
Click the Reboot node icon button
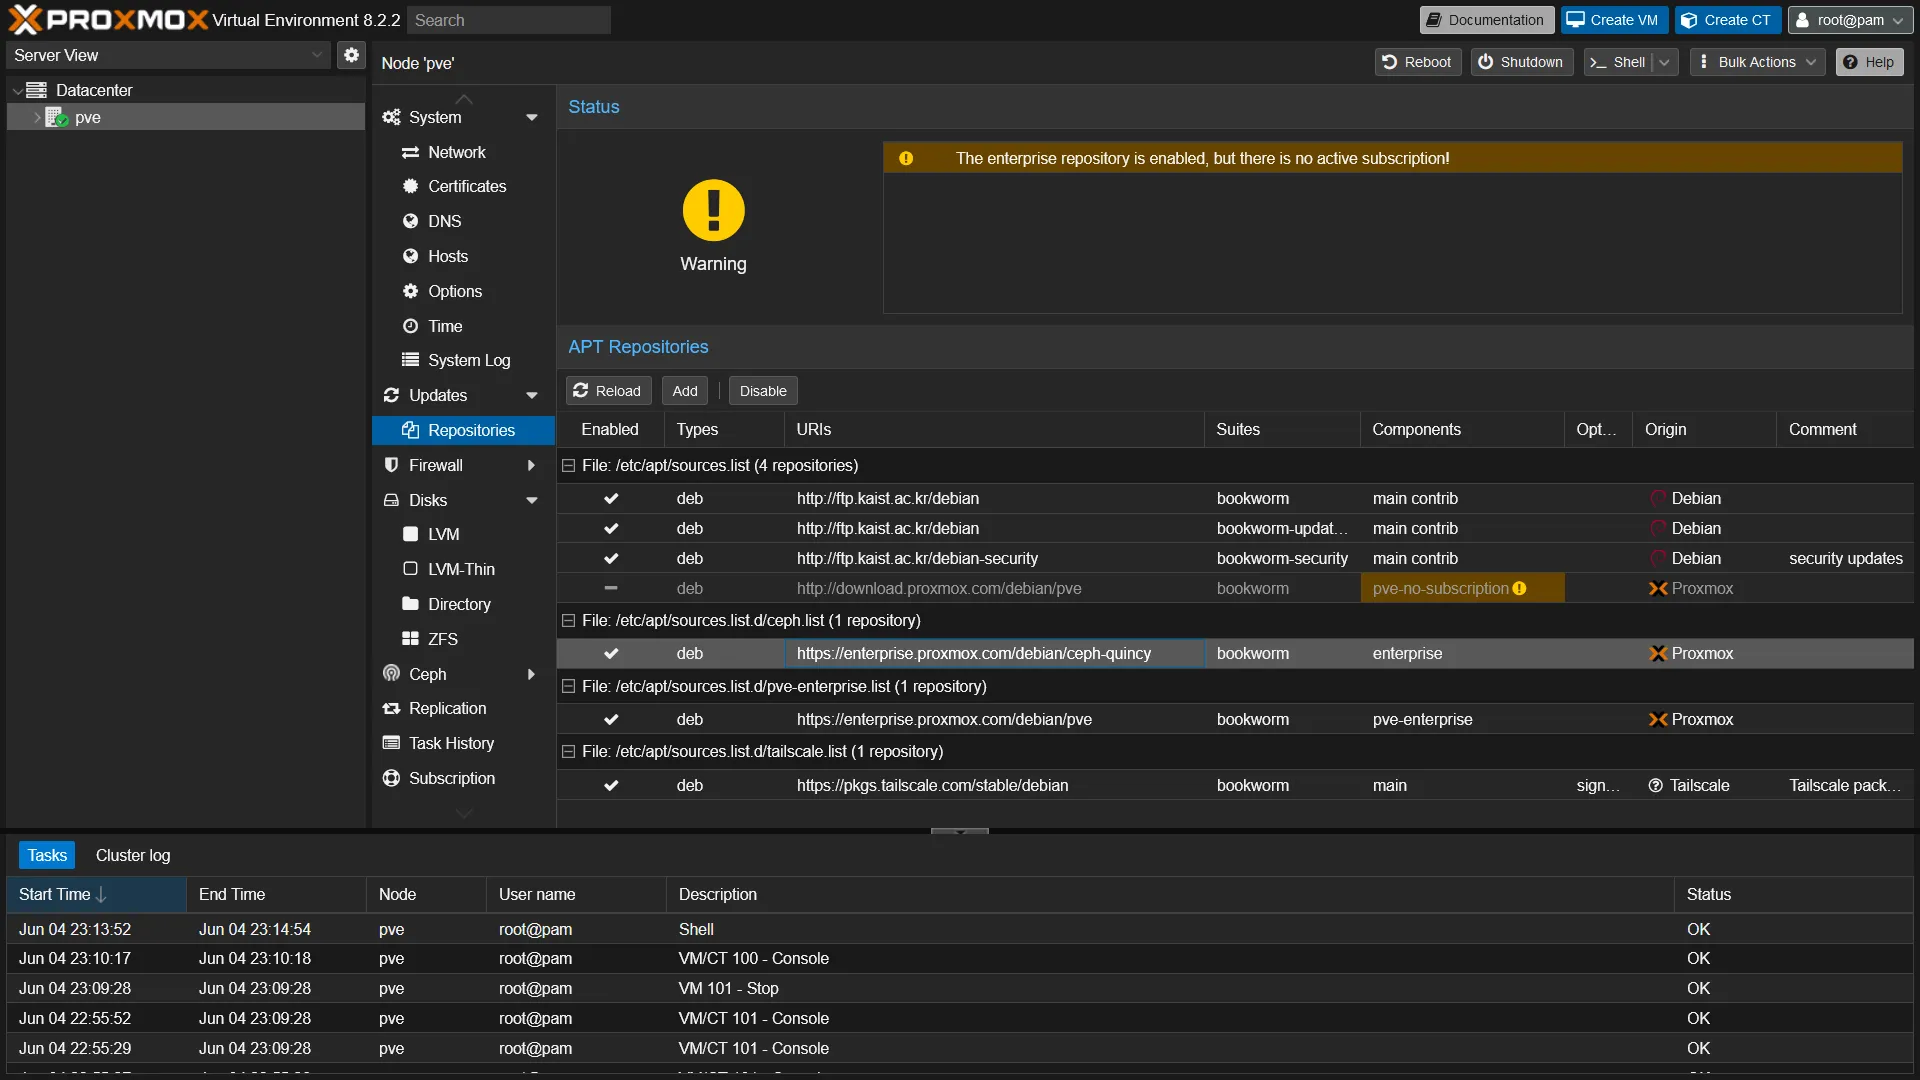pyautogui.click(x=1416, y=62)
